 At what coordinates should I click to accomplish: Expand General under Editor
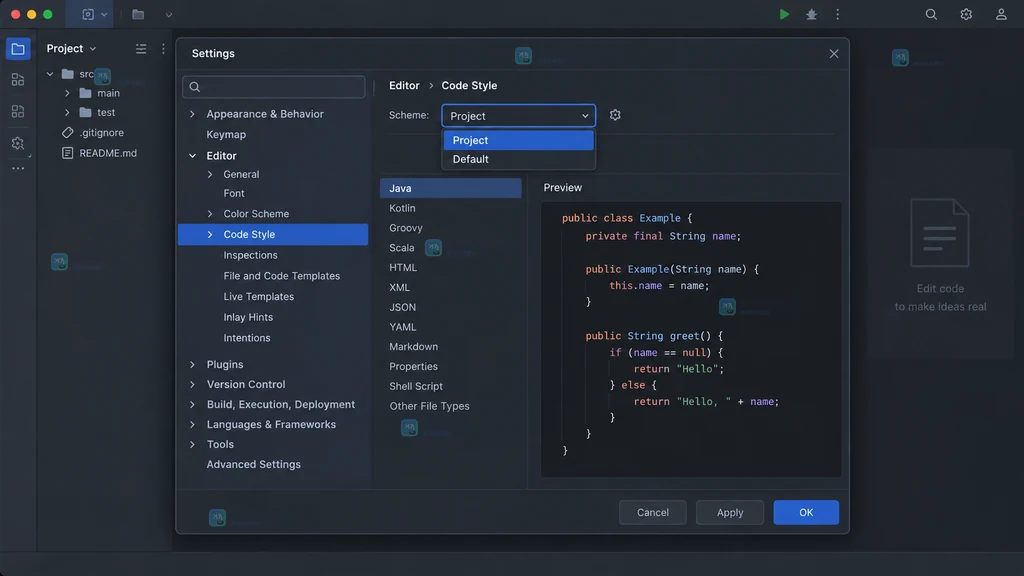tap(210, 174)
